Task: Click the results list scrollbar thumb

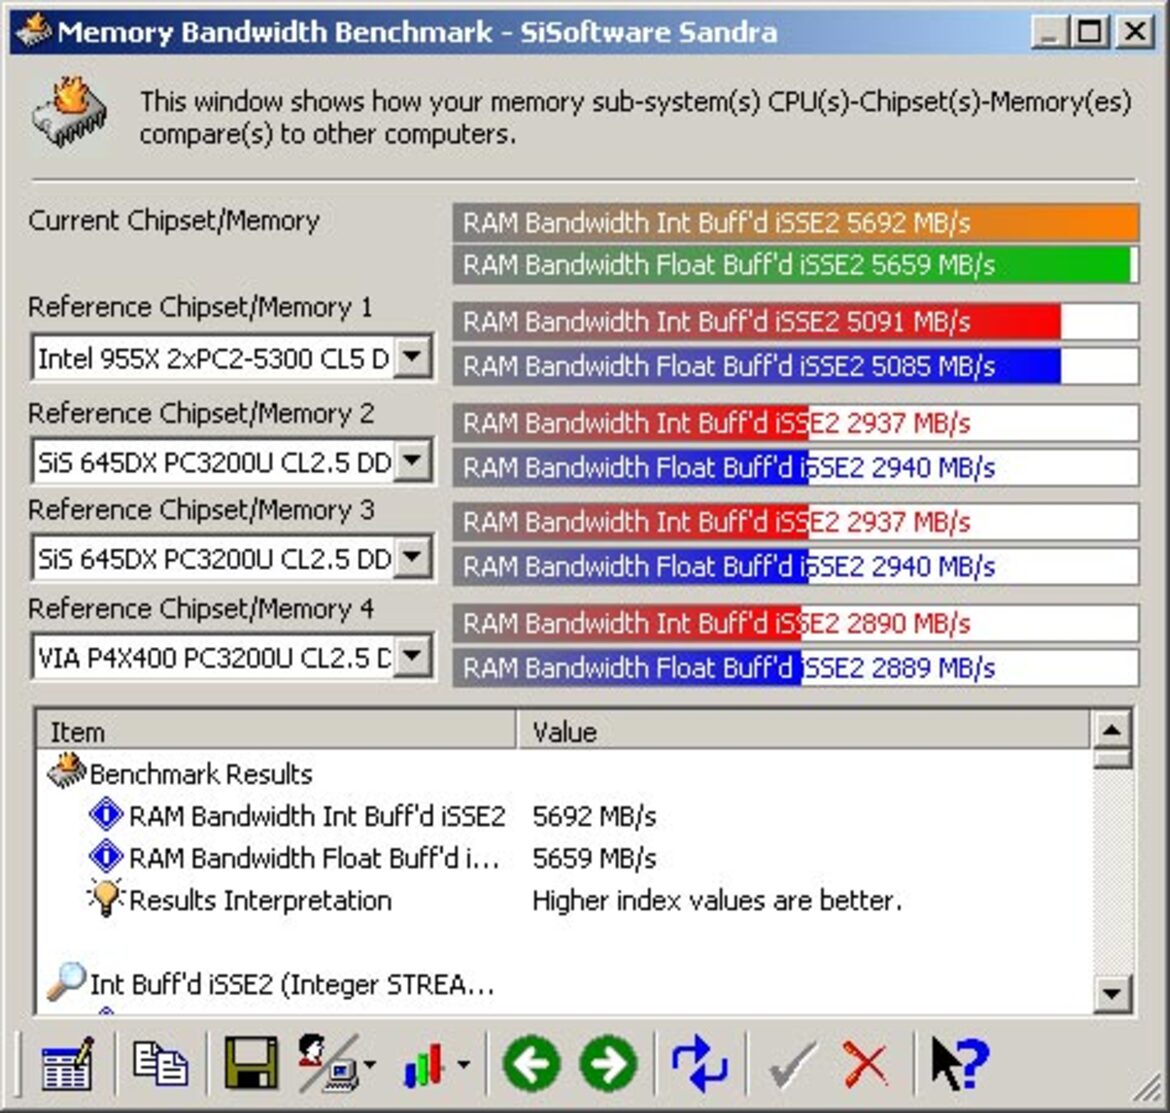Action: click(x=1112, y=759)
